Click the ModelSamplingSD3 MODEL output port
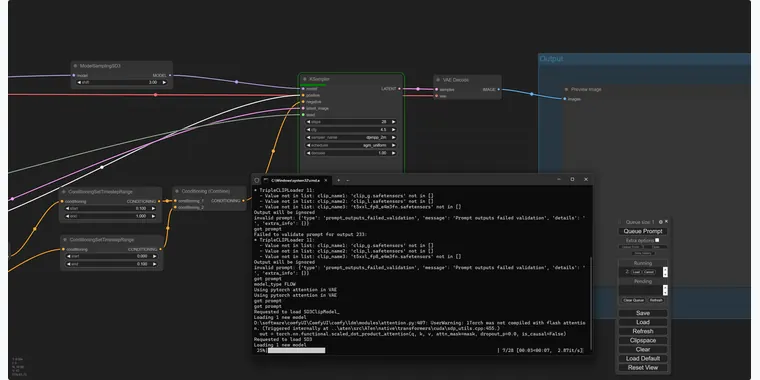Image resolution: width=760 pixels, height=380 pixels. click(x=170, y=75)
